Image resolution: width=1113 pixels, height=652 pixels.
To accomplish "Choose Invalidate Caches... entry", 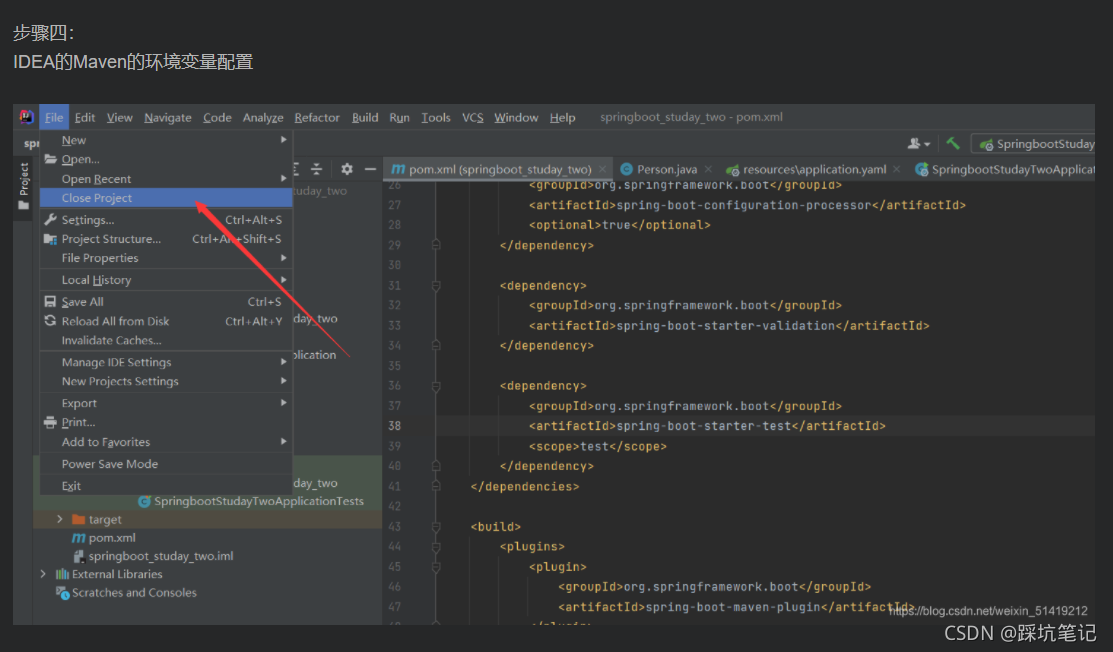I will pos(166,341).
